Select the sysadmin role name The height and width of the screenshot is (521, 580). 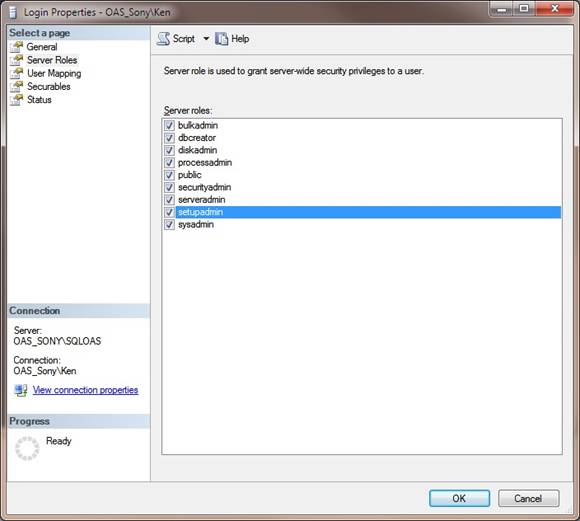click(x=196, y=225)
